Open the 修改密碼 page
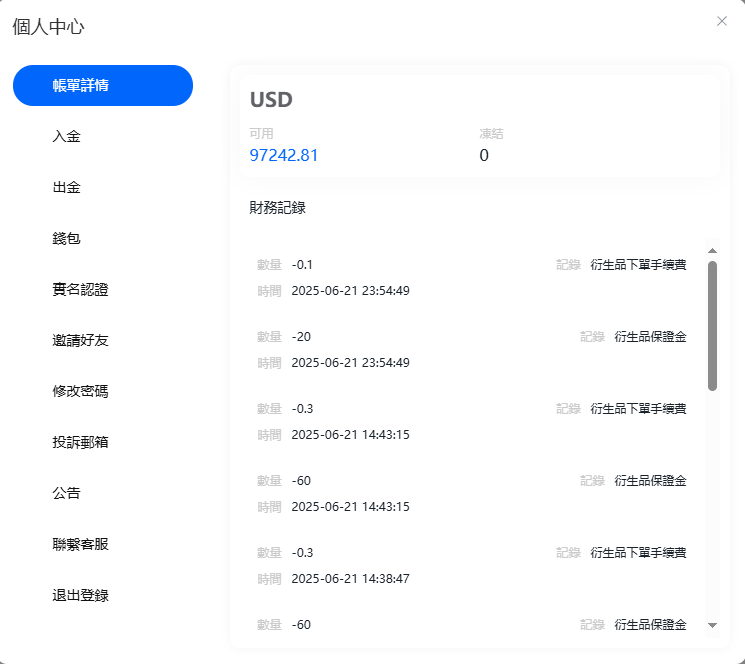This screenshot has height=664, width=745. tap(81, 391)
